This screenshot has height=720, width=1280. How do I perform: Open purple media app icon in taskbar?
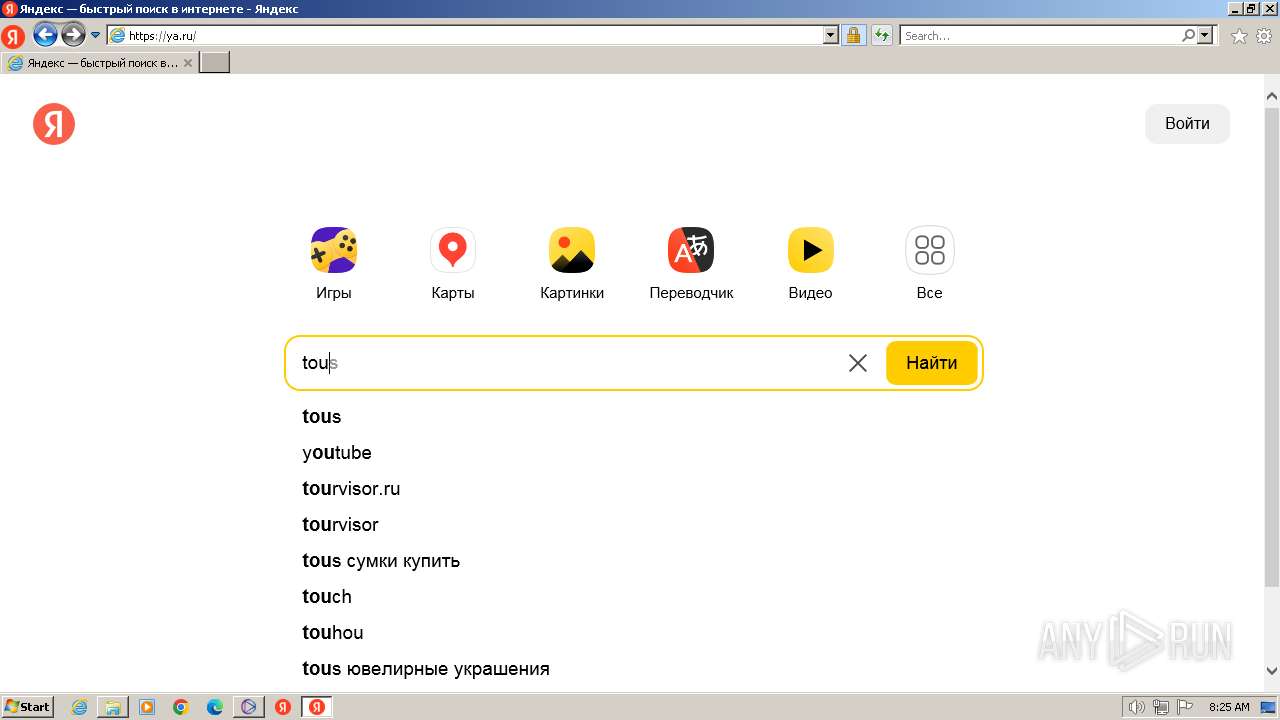point(249,707)
